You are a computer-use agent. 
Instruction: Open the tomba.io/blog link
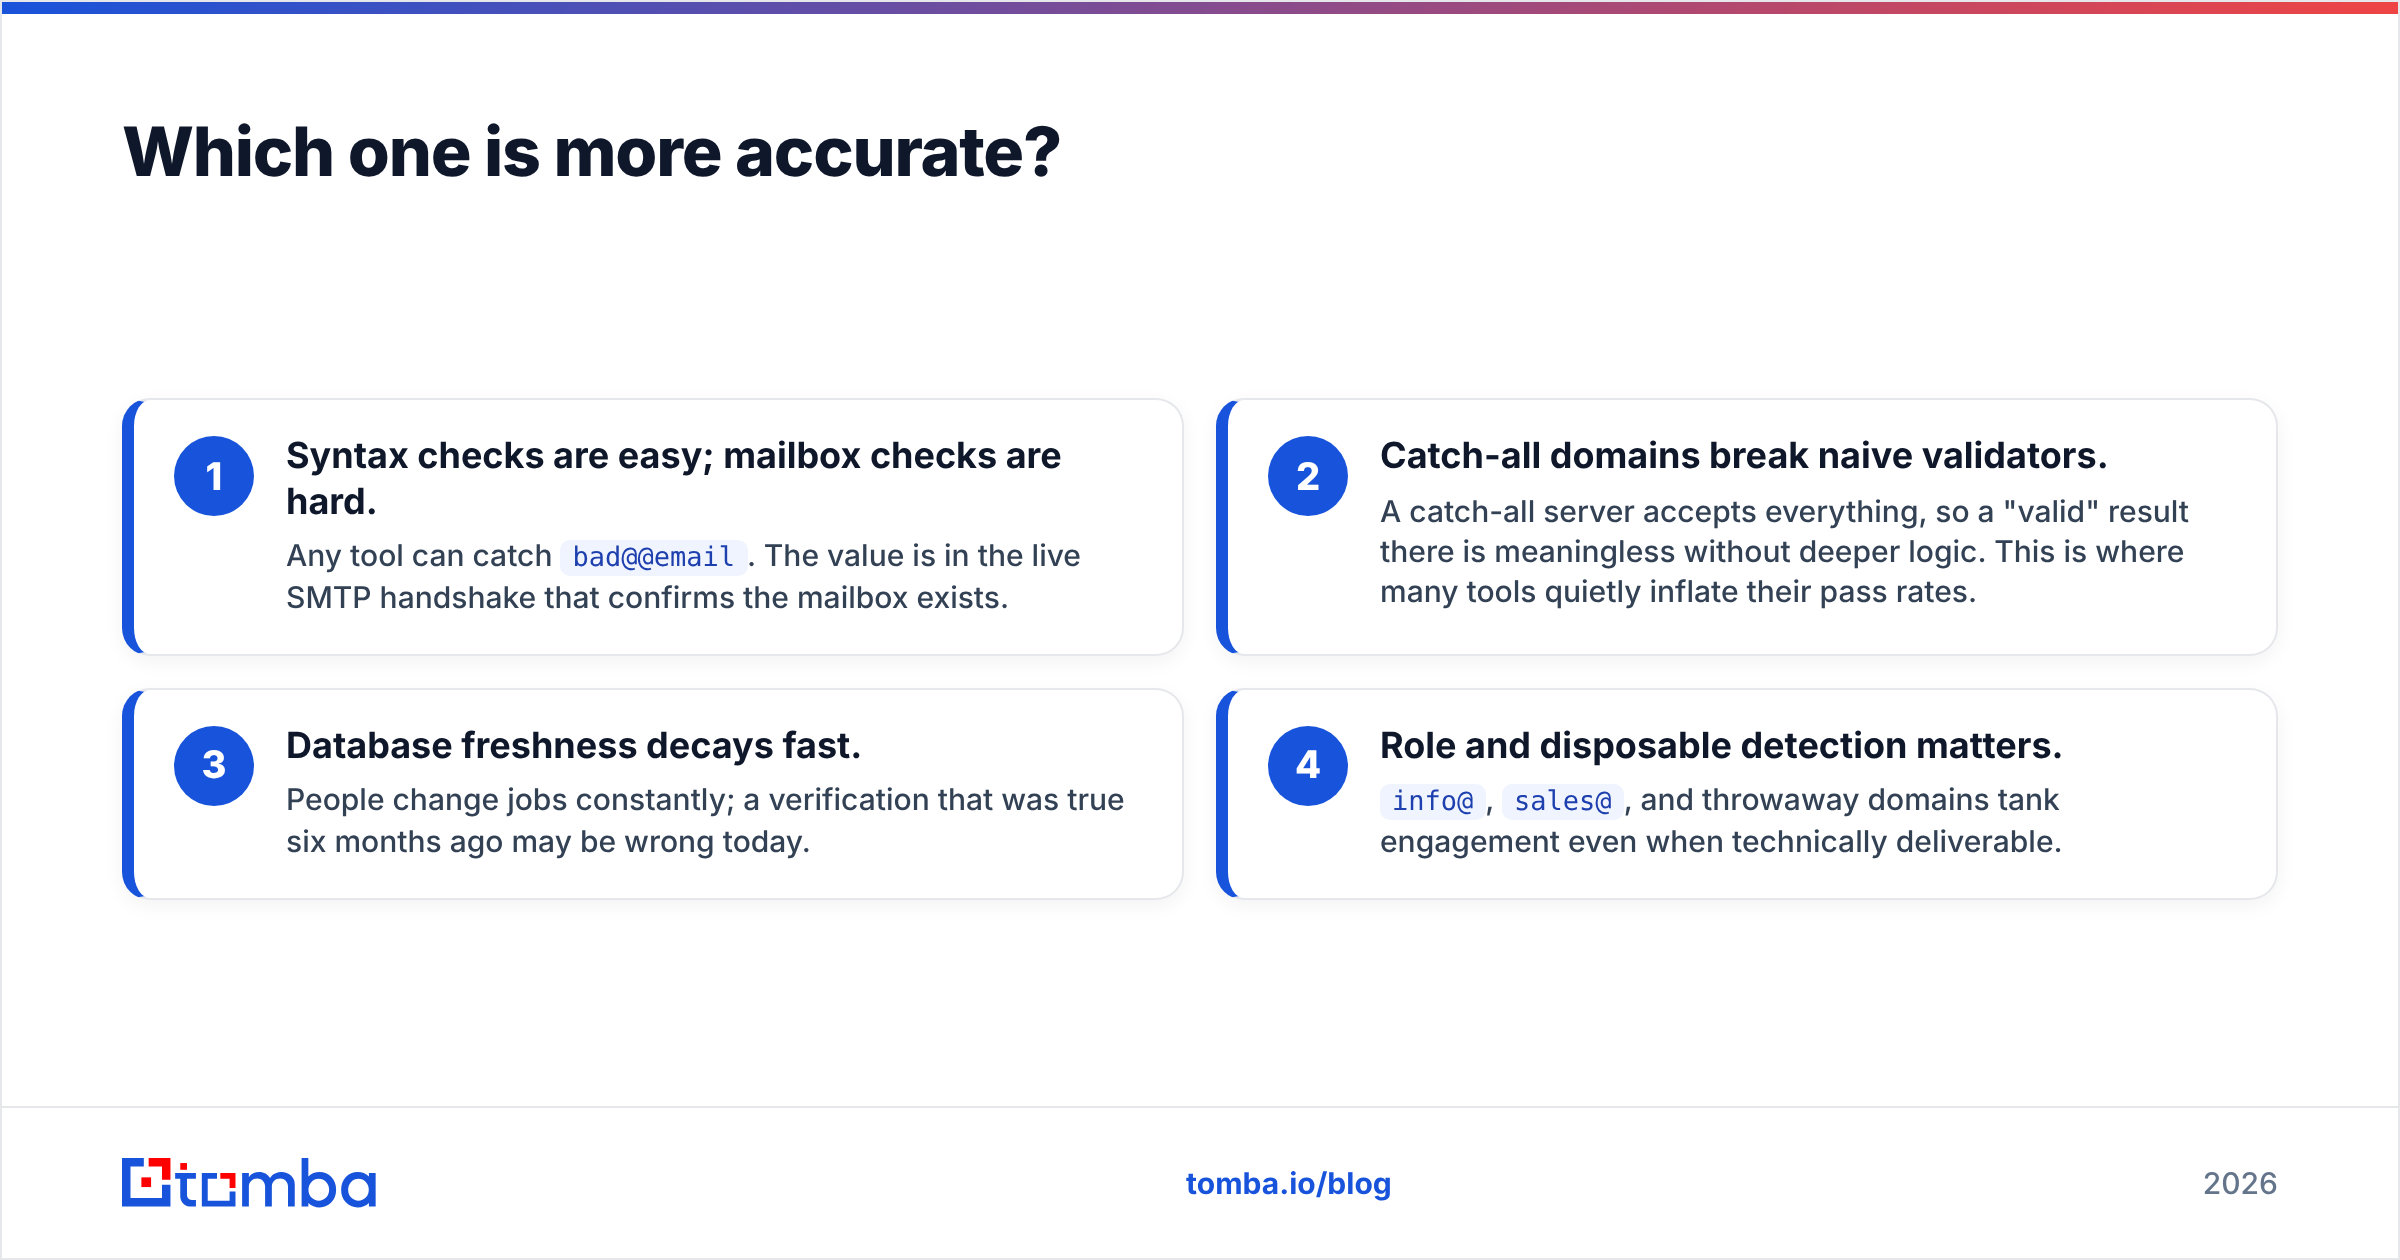click(1288, 1184)
